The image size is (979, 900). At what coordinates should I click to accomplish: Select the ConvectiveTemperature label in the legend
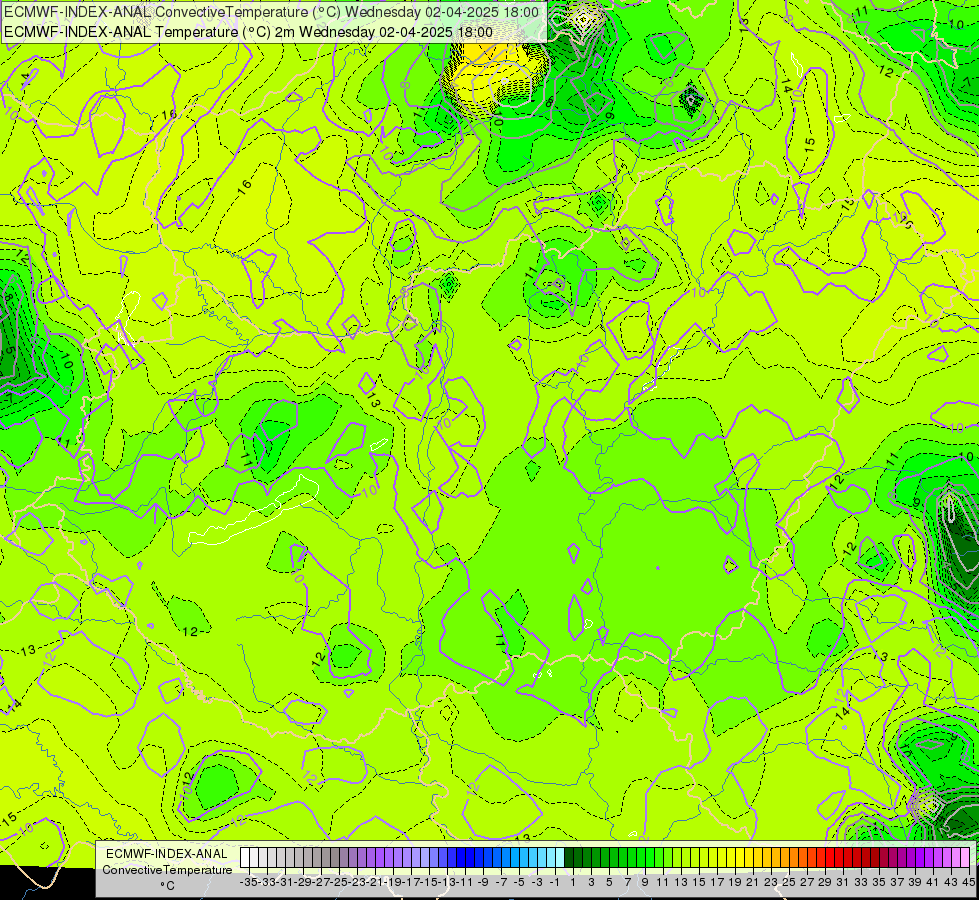(167, 869)
